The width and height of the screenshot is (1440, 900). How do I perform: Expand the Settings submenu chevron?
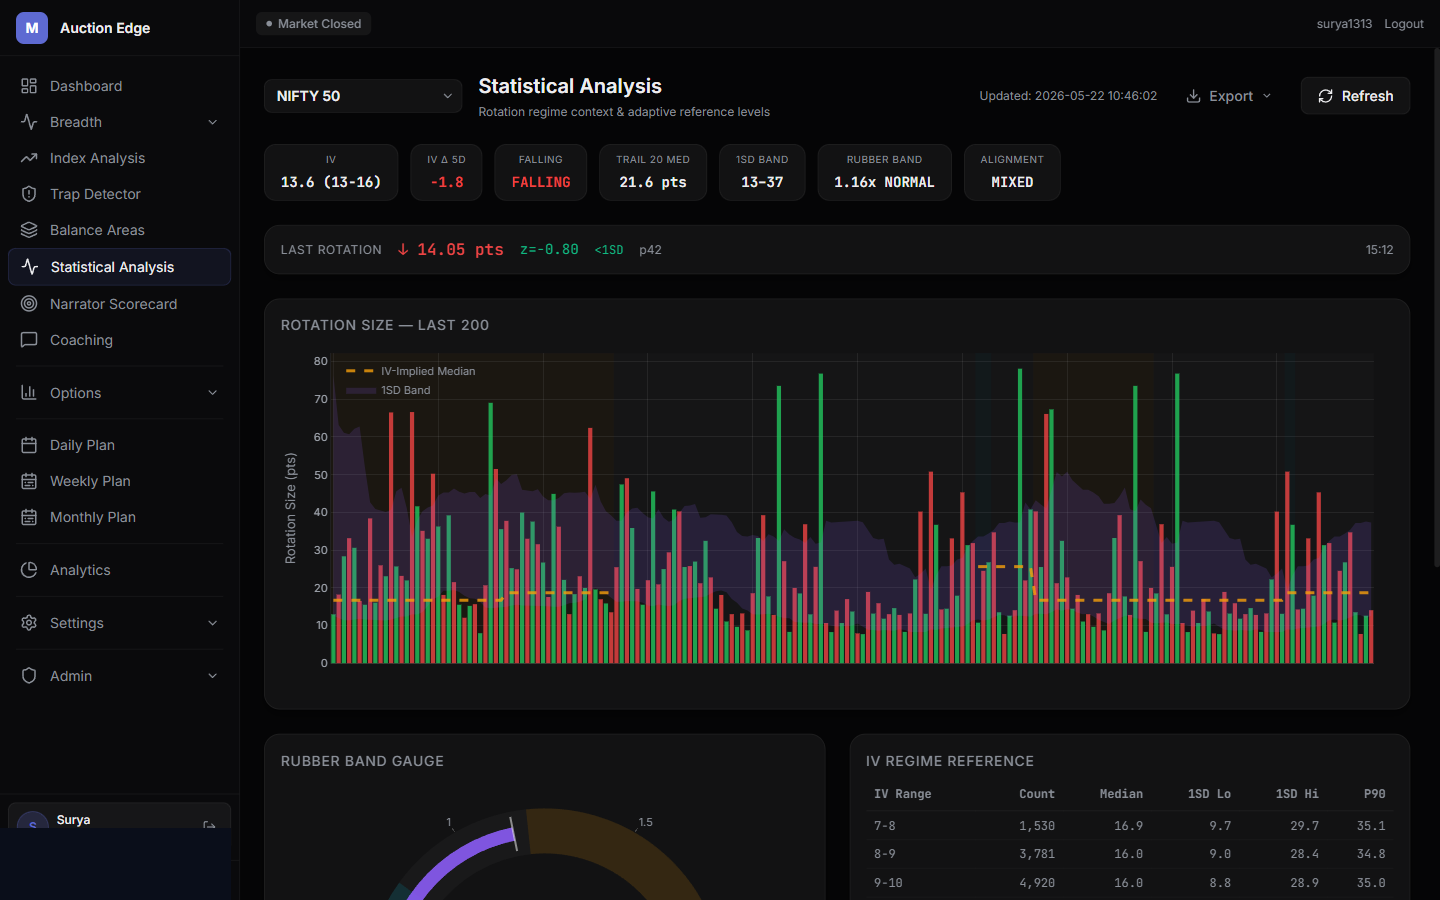[212, 623]
